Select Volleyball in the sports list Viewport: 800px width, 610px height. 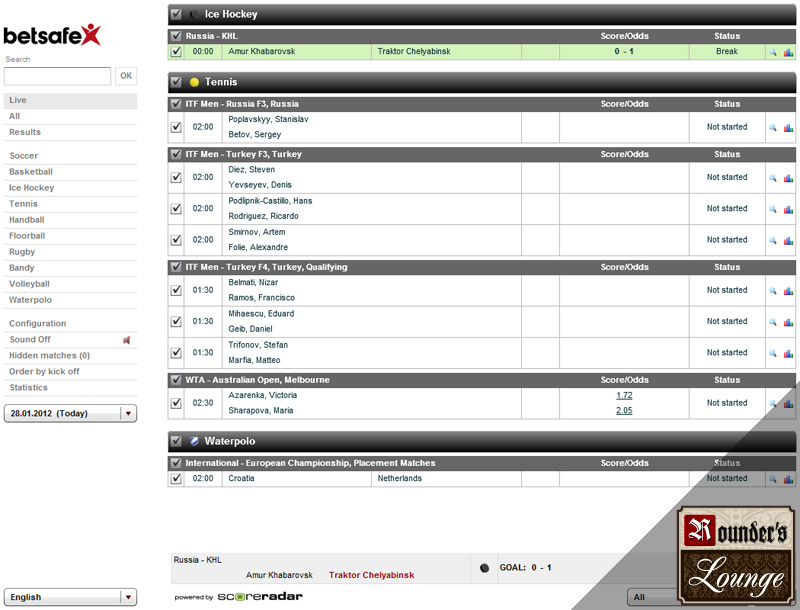tap(70, 284)
